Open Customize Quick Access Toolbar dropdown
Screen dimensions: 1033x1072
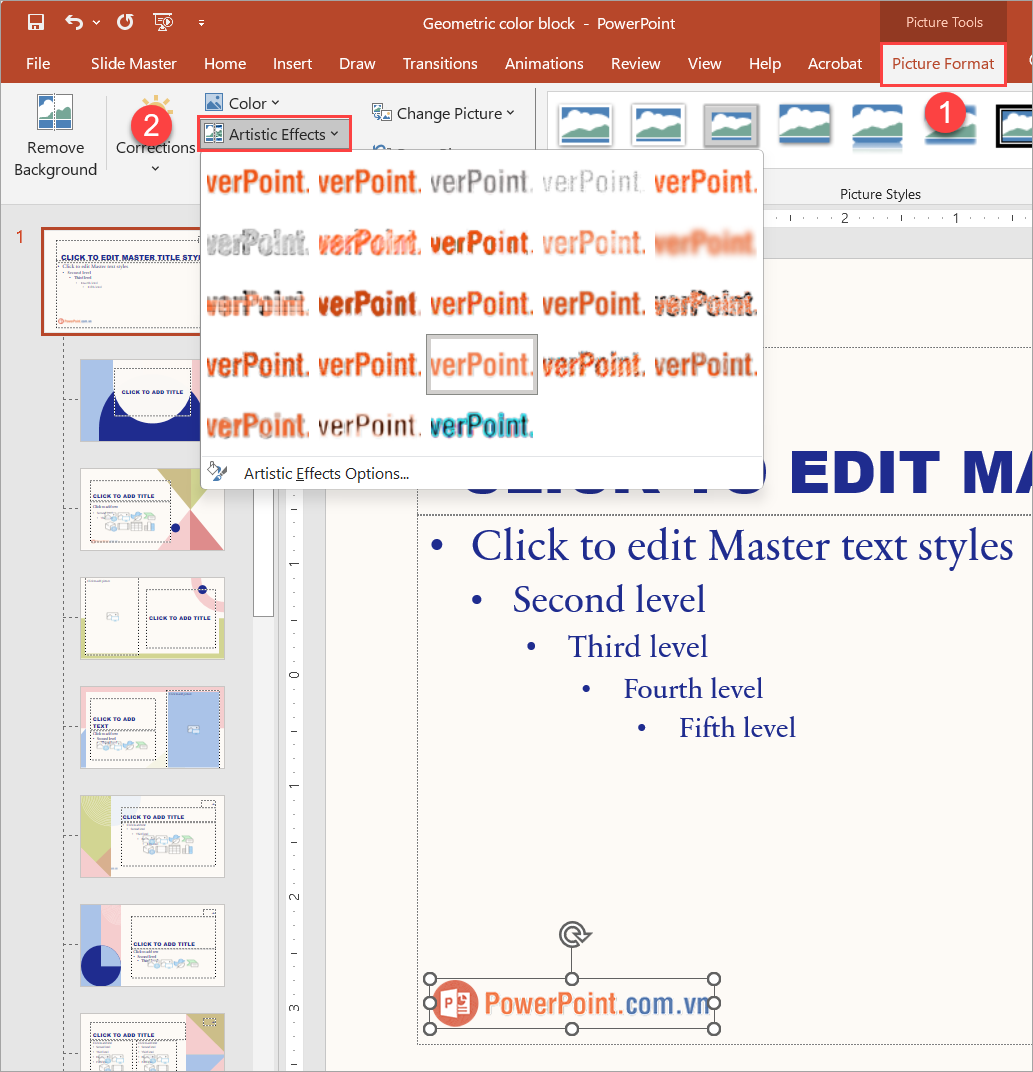201,23
